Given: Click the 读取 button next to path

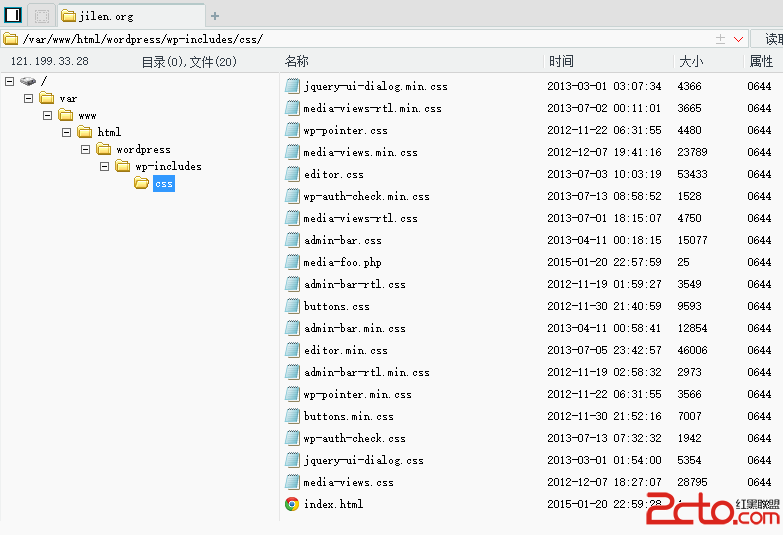Looking at the screenshot, I should tap(770, 39).
